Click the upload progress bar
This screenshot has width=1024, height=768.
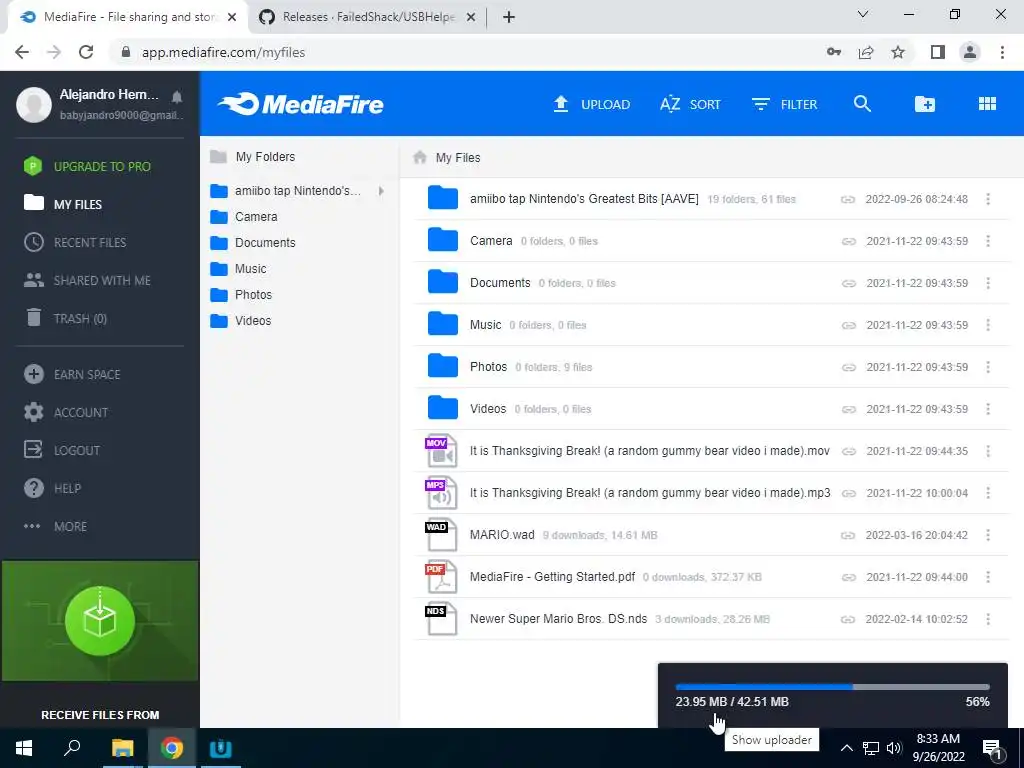pos(833,687)
